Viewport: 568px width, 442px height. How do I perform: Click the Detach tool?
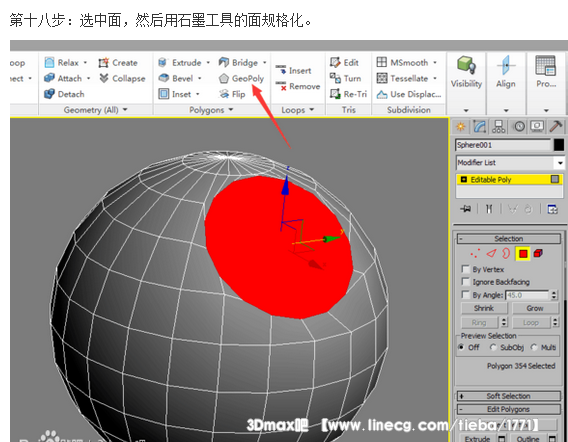(64, 94)
